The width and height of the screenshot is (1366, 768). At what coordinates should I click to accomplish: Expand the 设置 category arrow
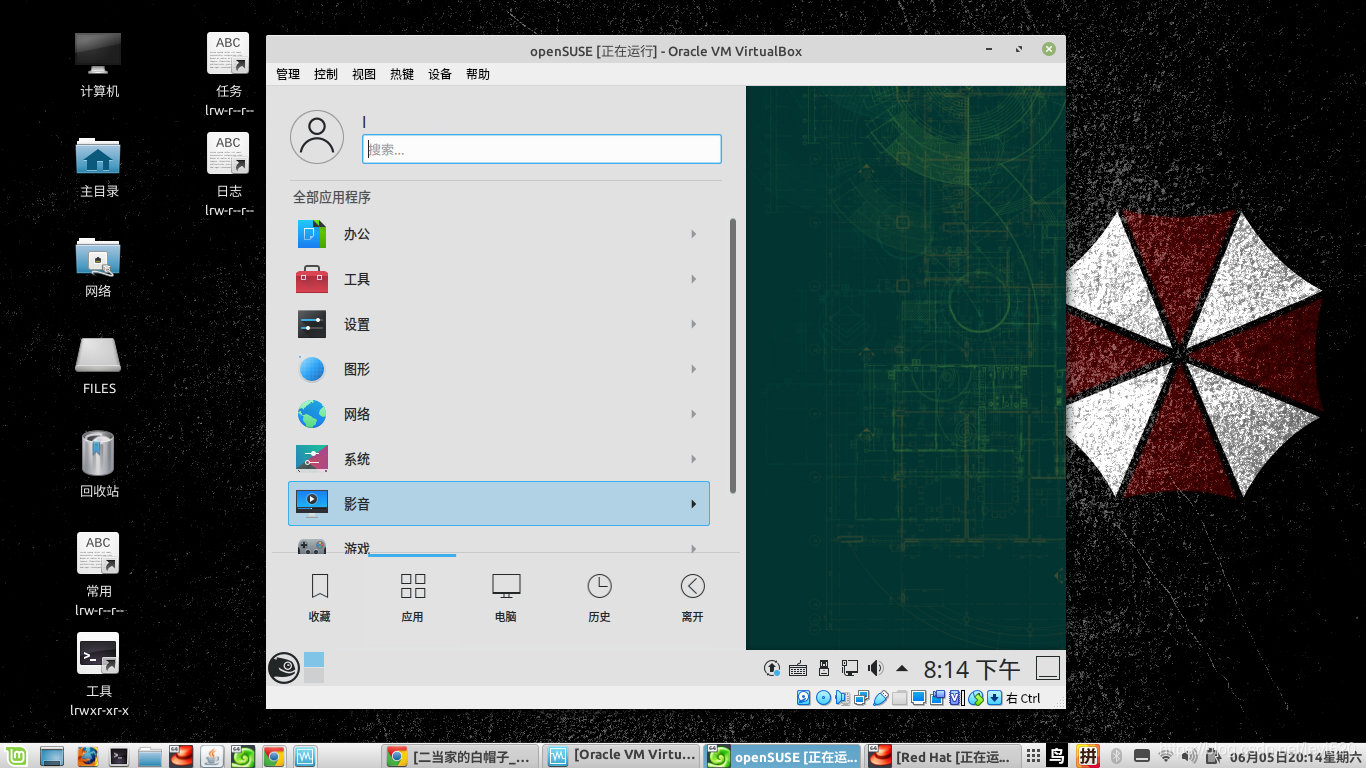coord(693,324)
